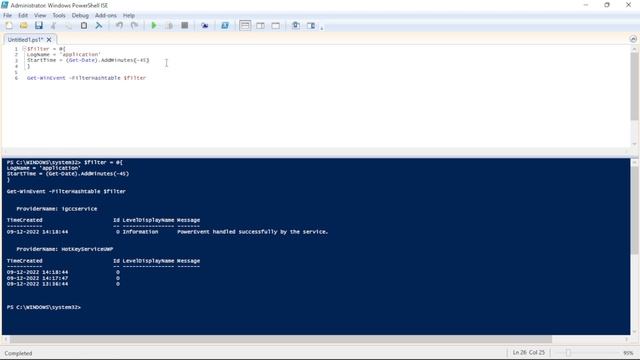Click the 95% zoom value
This screenshot has width=640, height=360.
pos(628,353)
